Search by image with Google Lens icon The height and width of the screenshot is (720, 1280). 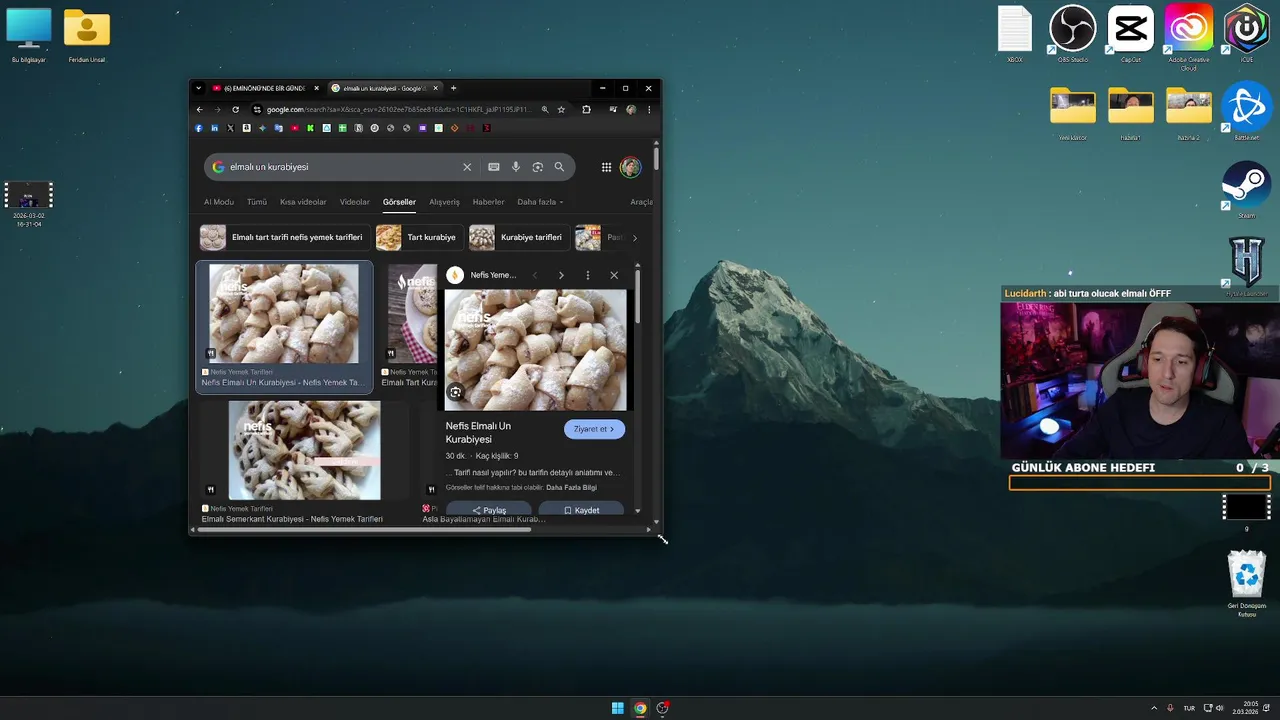(x=537, y=167)
